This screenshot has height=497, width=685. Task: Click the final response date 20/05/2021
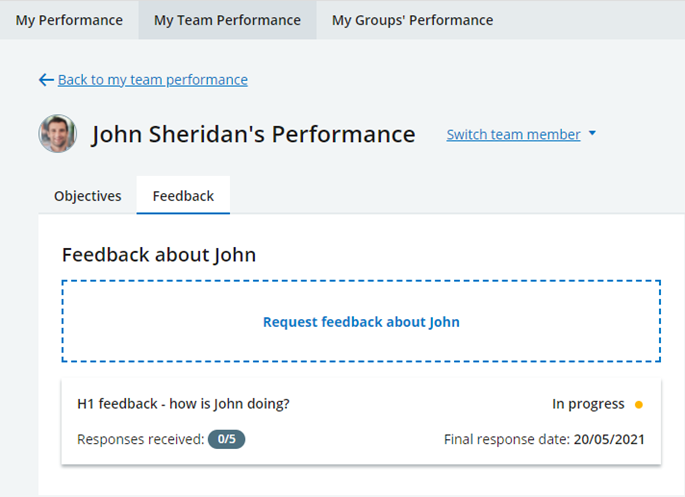coord(609,439)
